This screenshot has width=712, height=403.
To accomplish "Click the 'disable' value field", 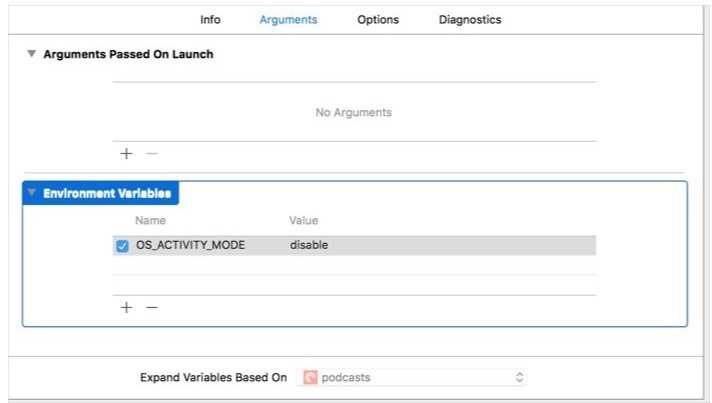I will [x=309, y=245].
